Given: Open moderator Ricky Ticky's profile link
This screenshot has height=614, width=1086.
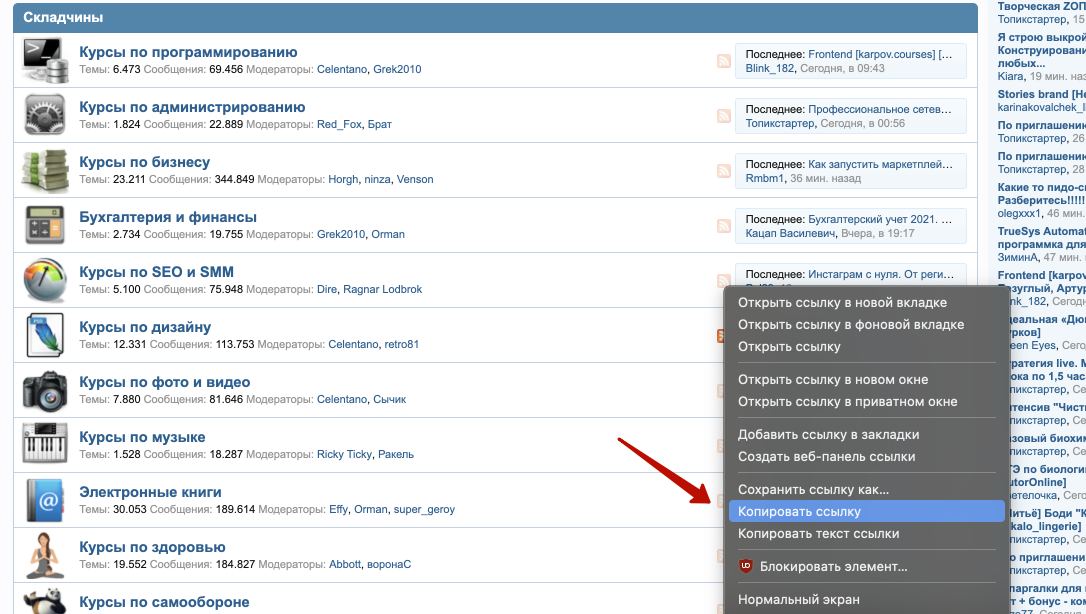Looking at the screenshot, I should click(x=344, y=454).
